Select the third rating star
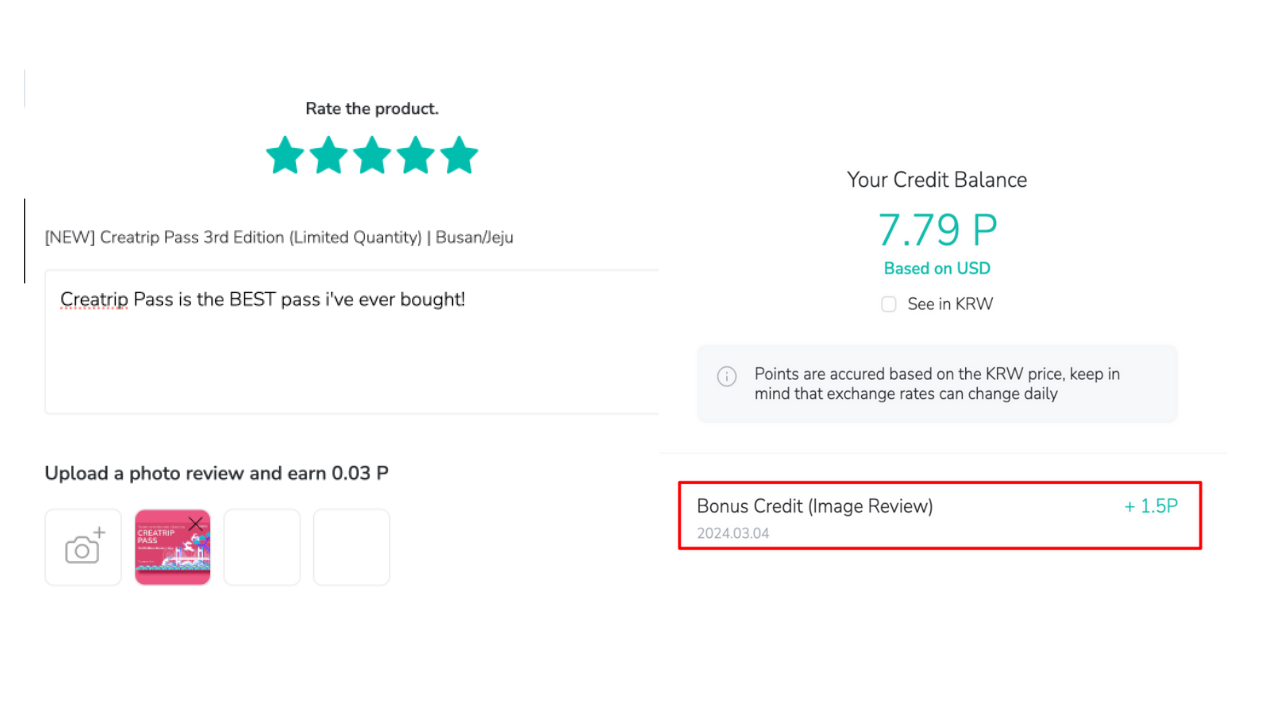Screen dimensions: 1280x720 [372, 155]
